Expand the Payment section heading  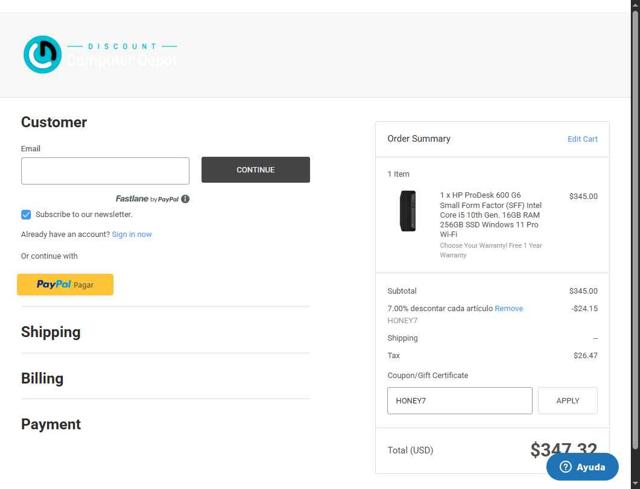(51, 424)
